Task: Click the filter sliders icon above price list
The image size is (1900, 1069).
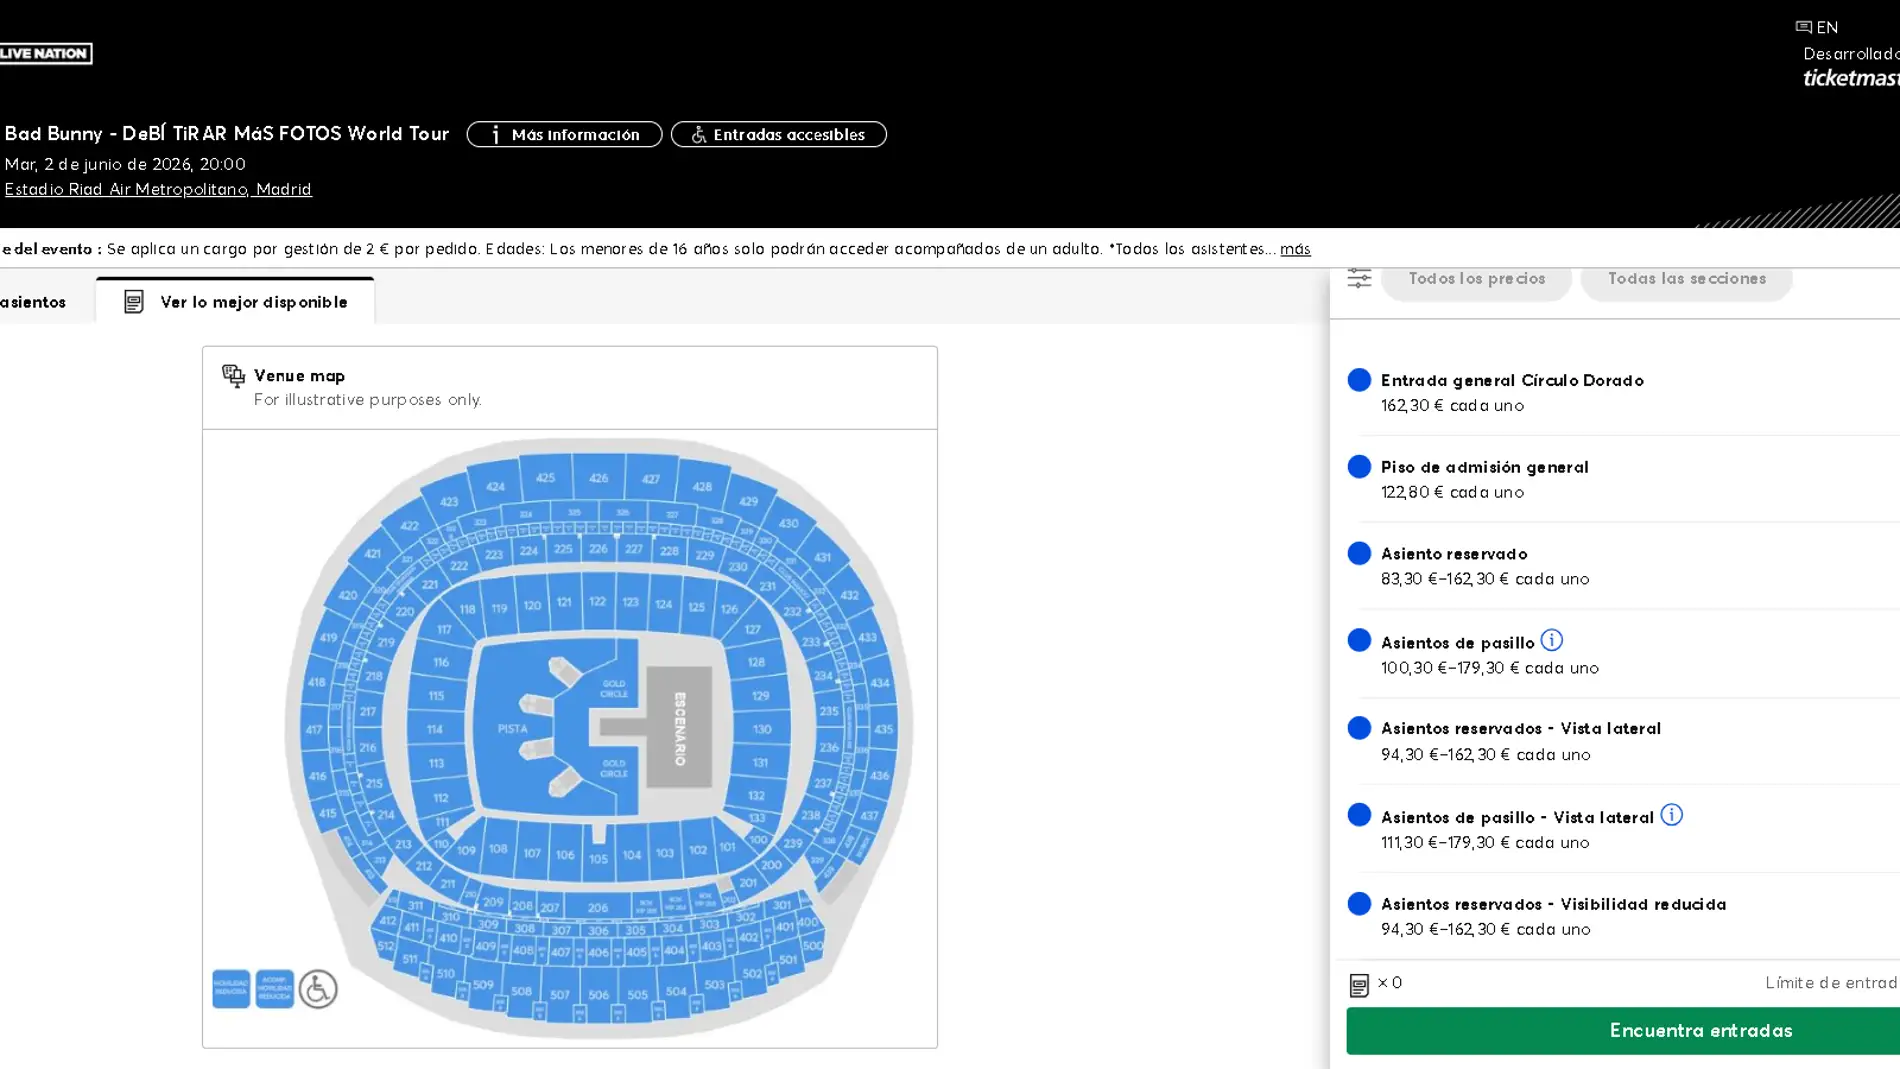Action: tap(1358, 277)
